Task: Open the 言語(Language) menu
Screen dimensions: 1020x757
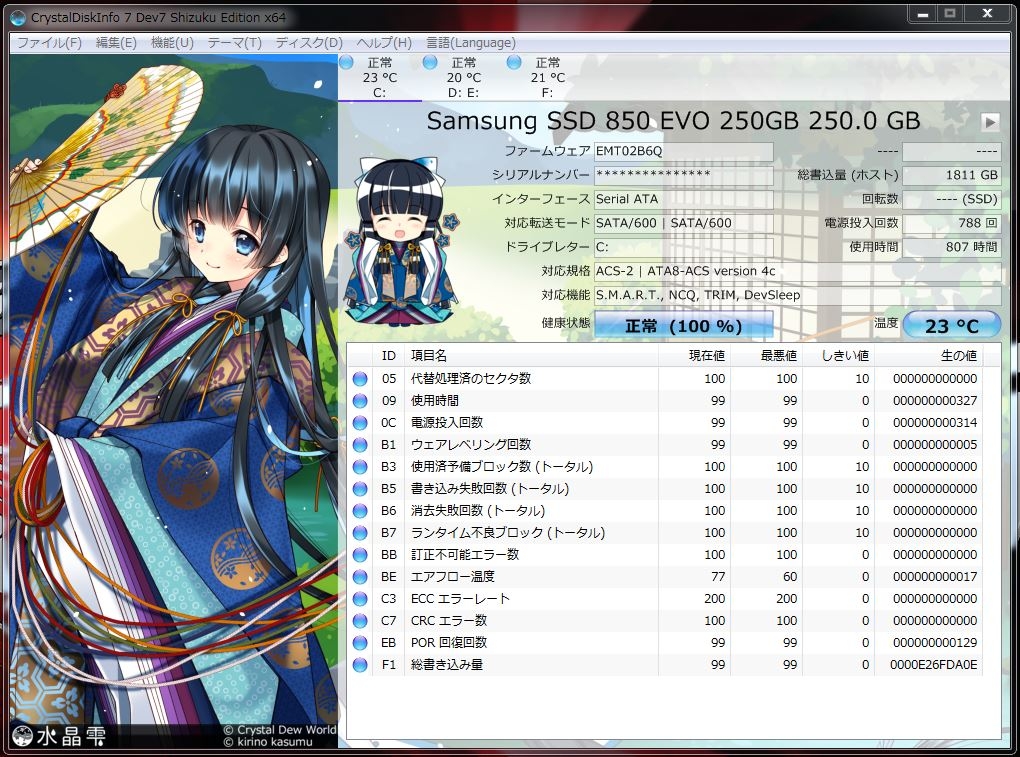Action: [471, 43]
